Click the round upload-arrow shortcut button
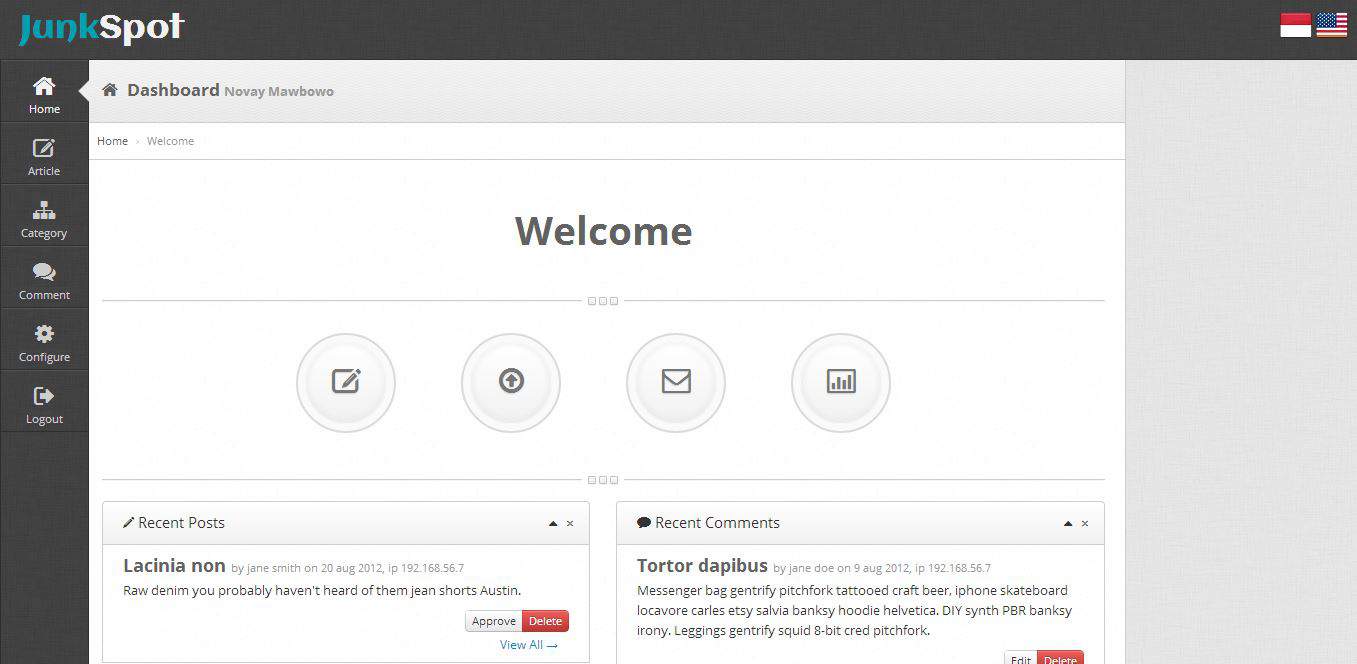This screenshot has width=1357, height=664. click(511, 382)
